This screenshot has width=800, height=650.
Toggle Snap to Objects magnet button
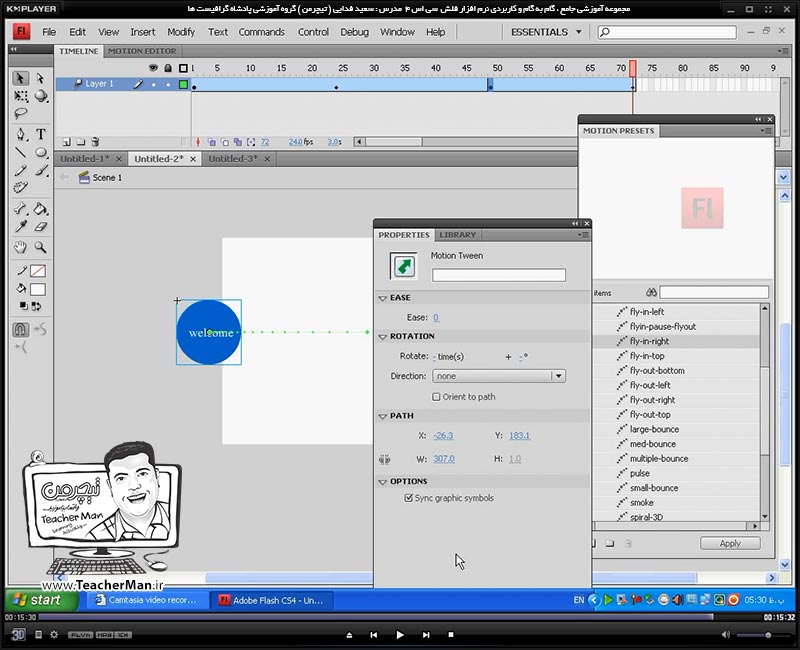tap(20, 330)
